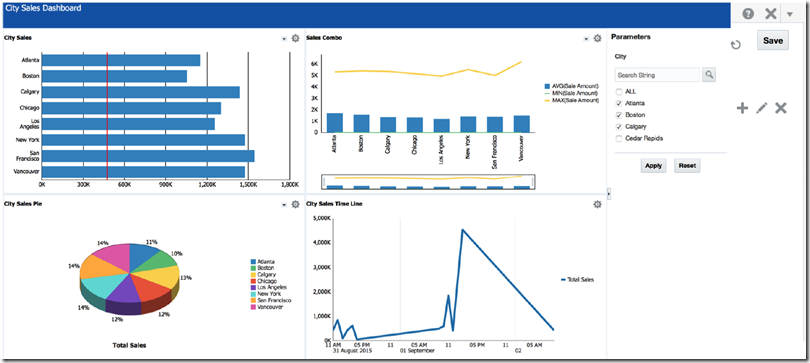Click the magnifier search icon for City
This screenshot has height=363, width=810.
pos(709,75)
